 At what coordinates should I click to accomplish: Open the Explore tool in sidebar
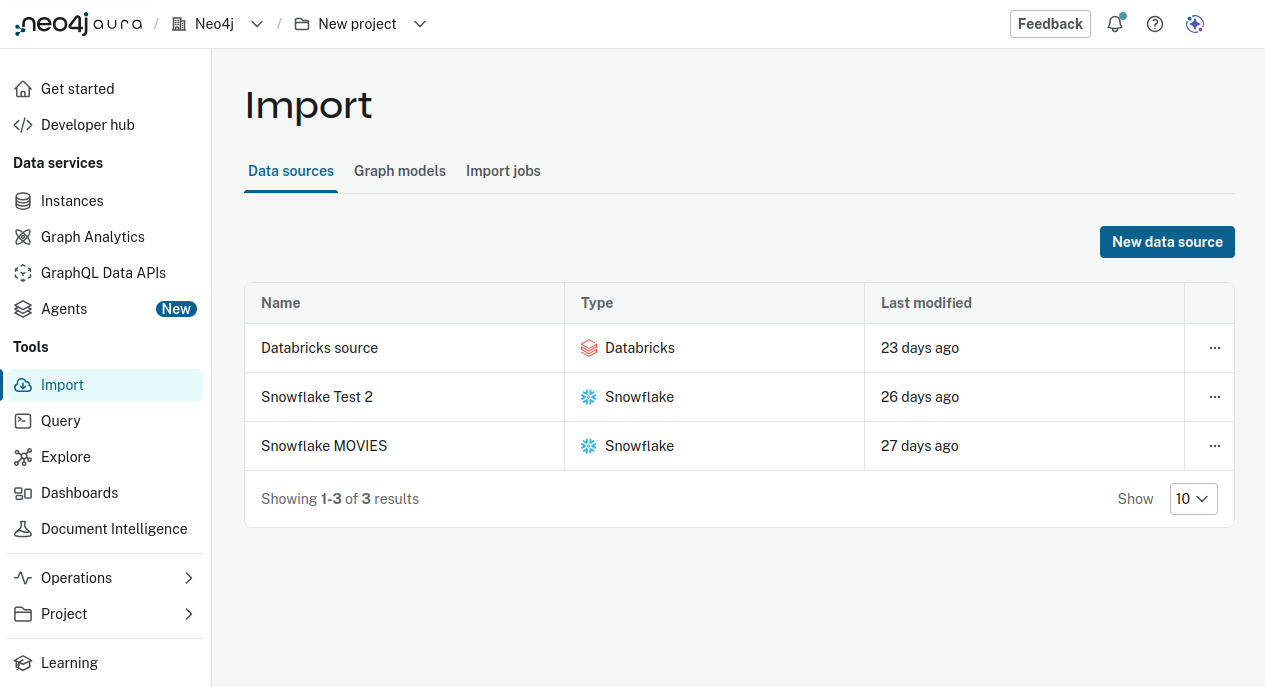[105, 457]
